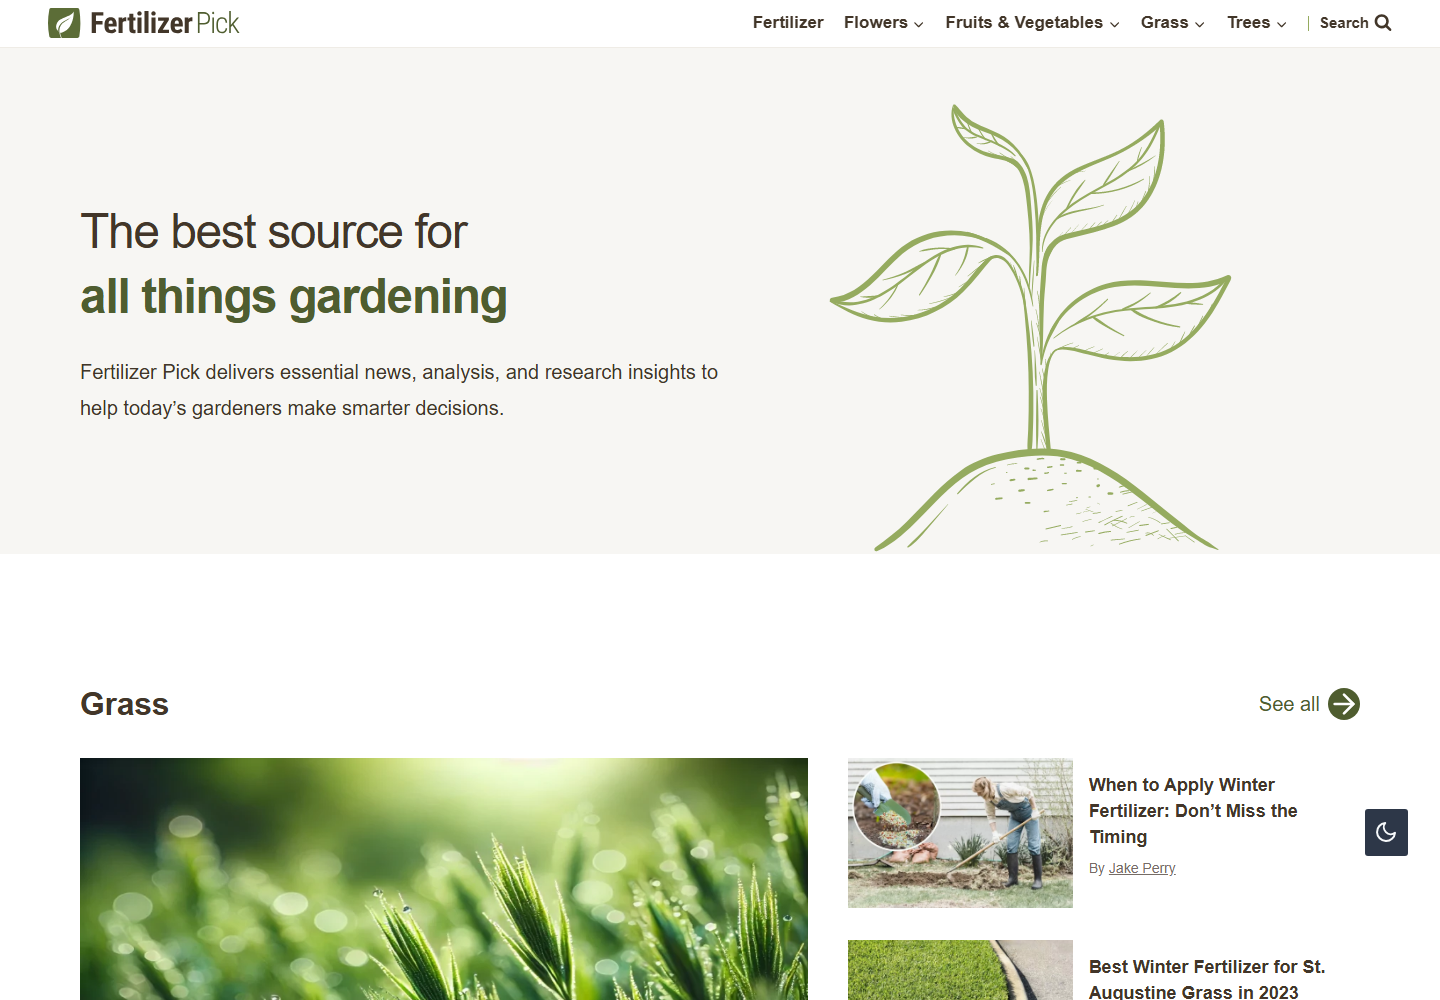Open author Jake Perry's page
The height and width of the screenshot is (1000, 1440).
(x=1142, y=868)
